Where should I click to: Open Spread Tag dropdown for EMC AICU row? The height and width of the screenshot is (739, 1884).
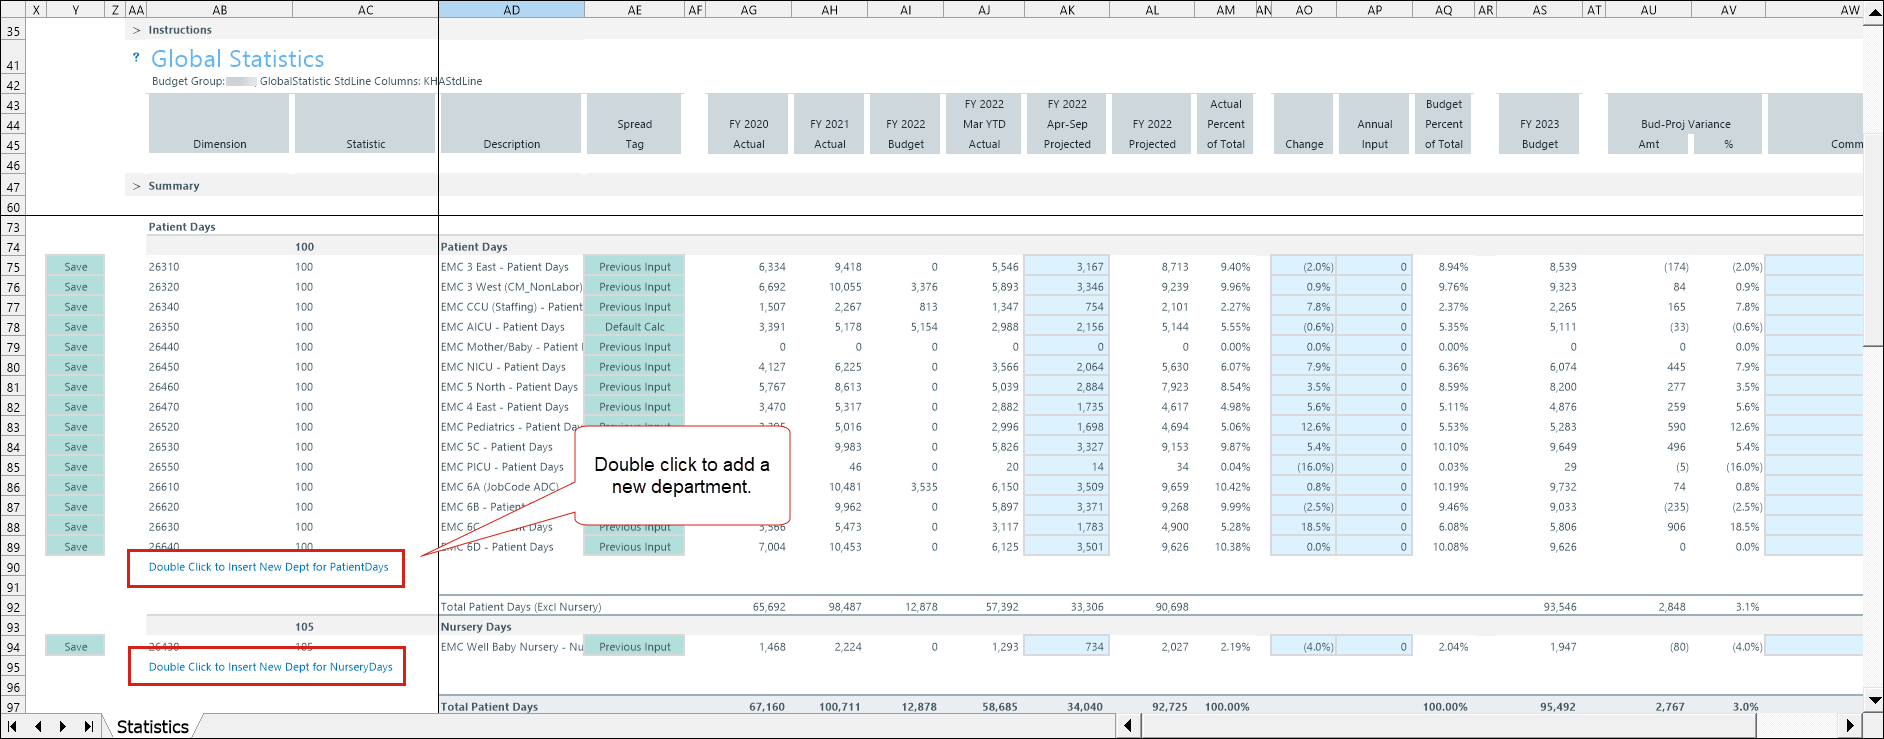634,327
